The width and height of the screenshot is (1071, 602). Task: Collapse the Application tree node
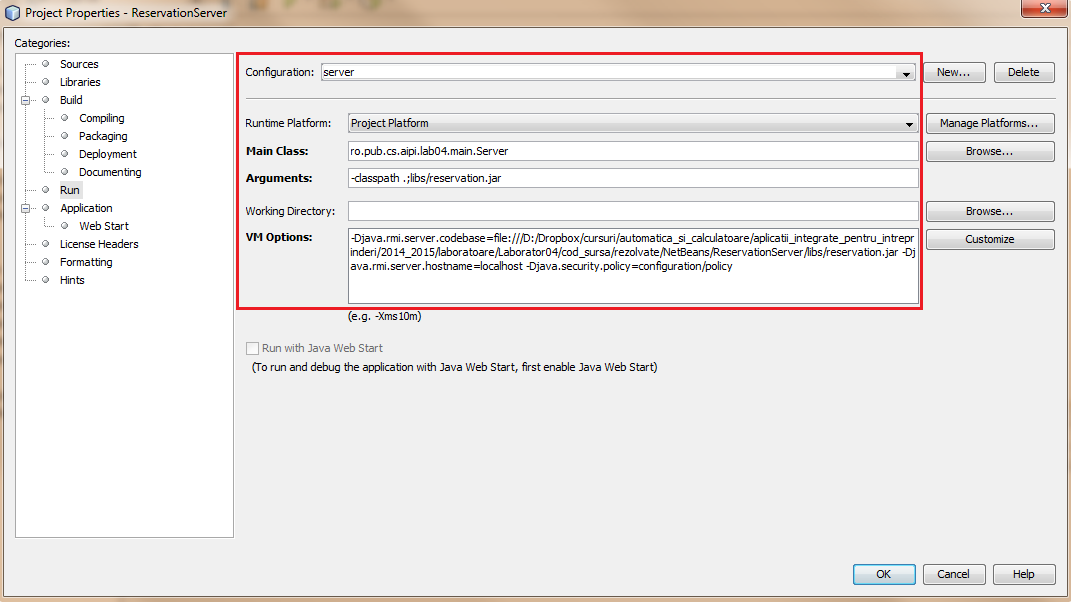(x=25, y=208)
